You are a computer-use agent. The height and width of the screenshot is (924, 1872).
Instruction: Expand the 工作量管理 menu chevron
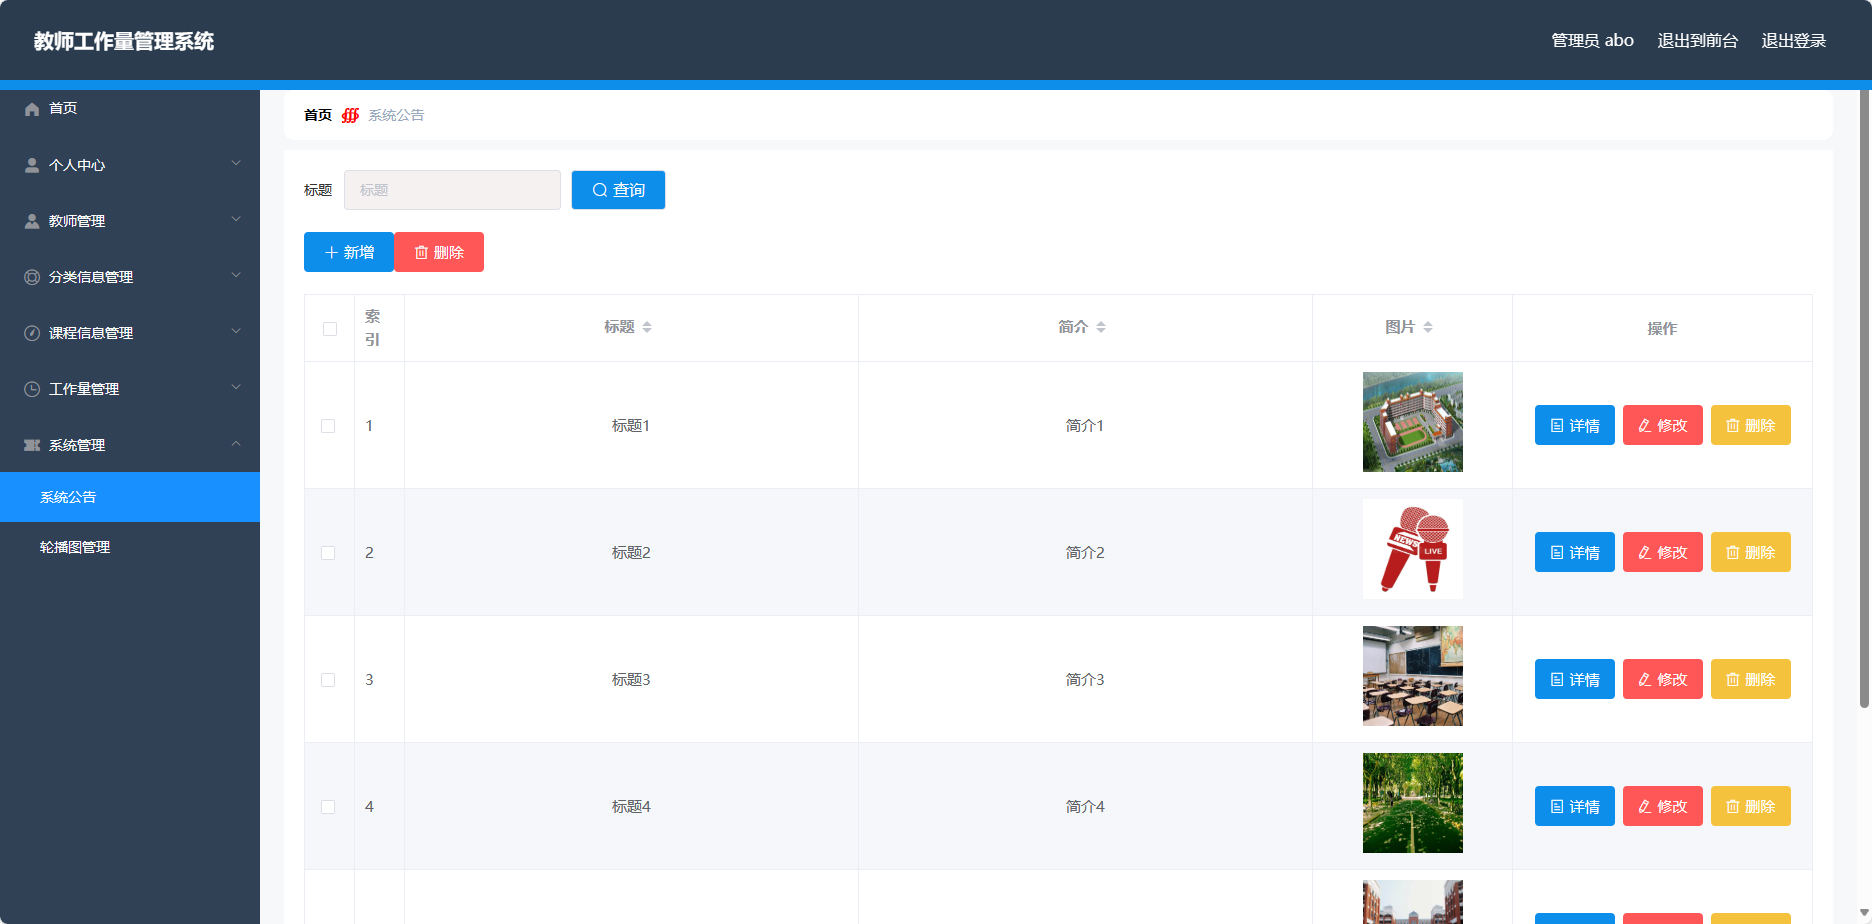tap(236, 387)
